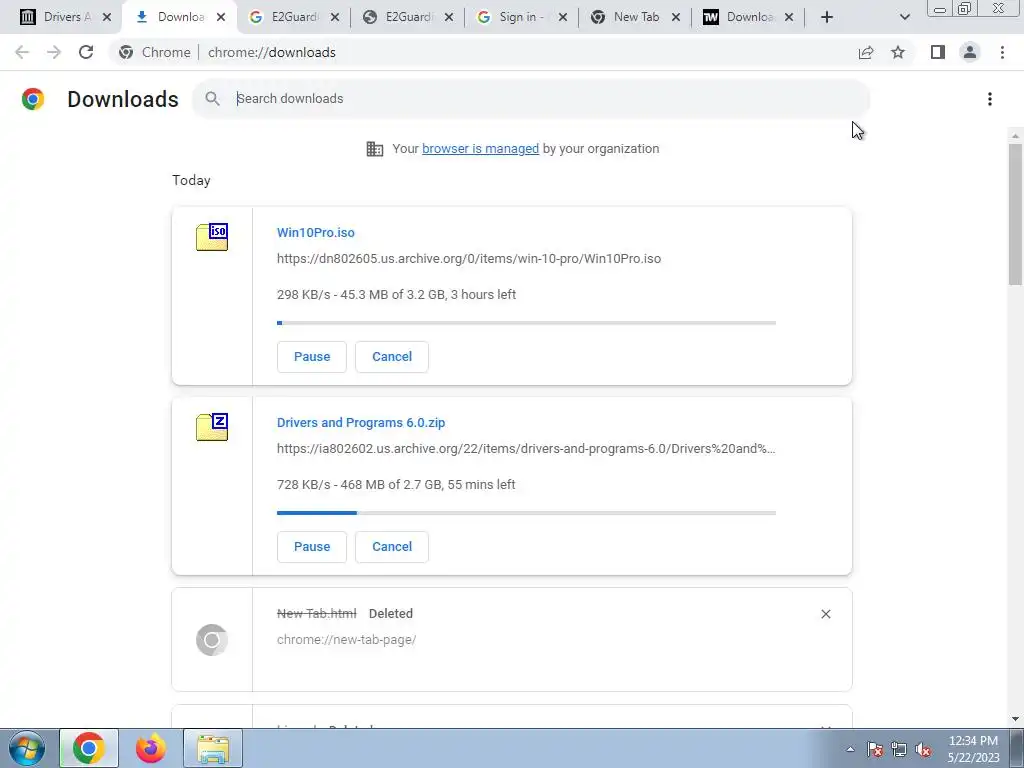Go forward using the browser forward arrow
The height and width of the screenshot is (768, 1024).
click(54, 52)
